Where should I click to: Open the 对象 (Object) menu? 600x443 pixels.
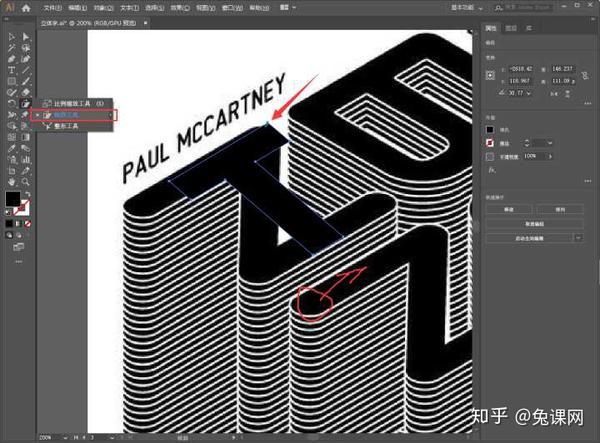[104, 8]
